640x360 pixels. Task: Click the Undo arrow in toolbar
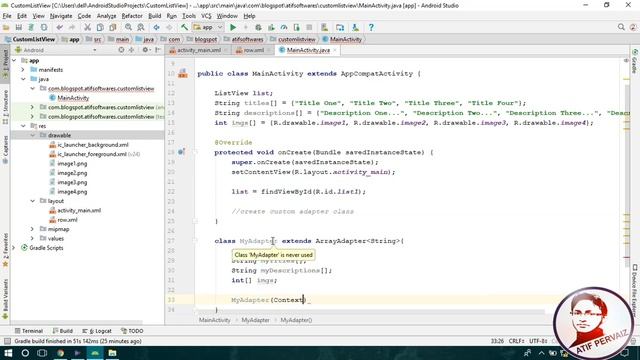pos(60,27)
